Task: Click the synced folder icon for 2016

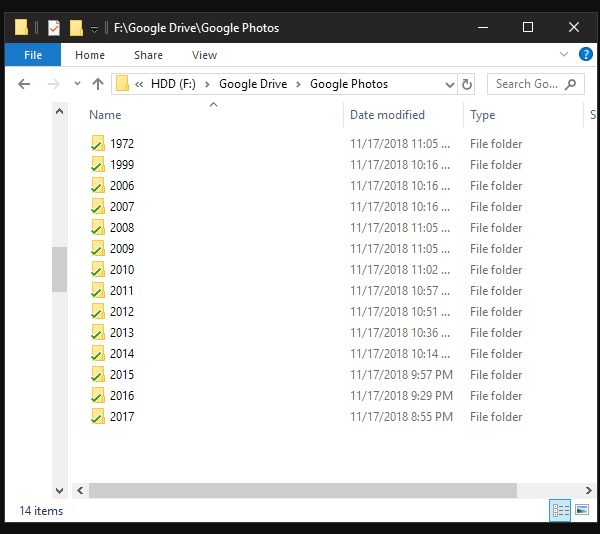Action: [98, 396]
